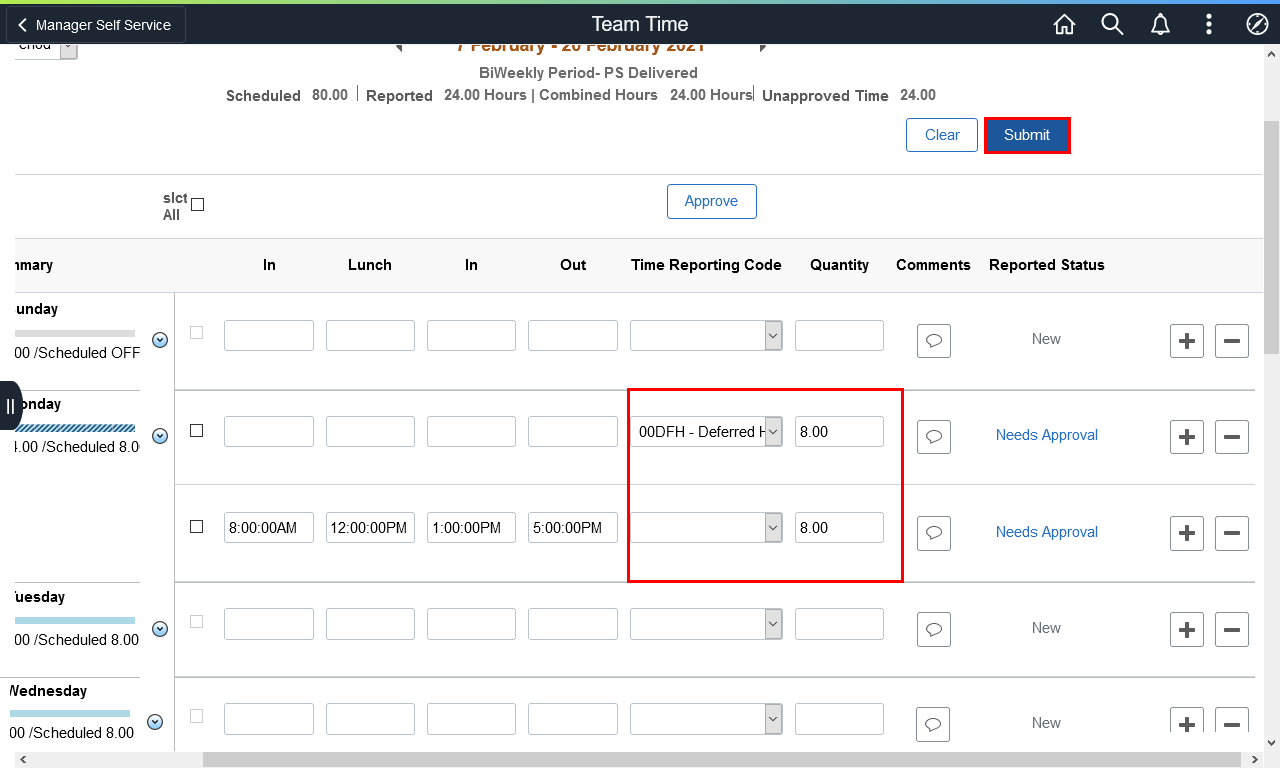
Task: Click the Sunday first In field
Action: [x=269, y=335]
